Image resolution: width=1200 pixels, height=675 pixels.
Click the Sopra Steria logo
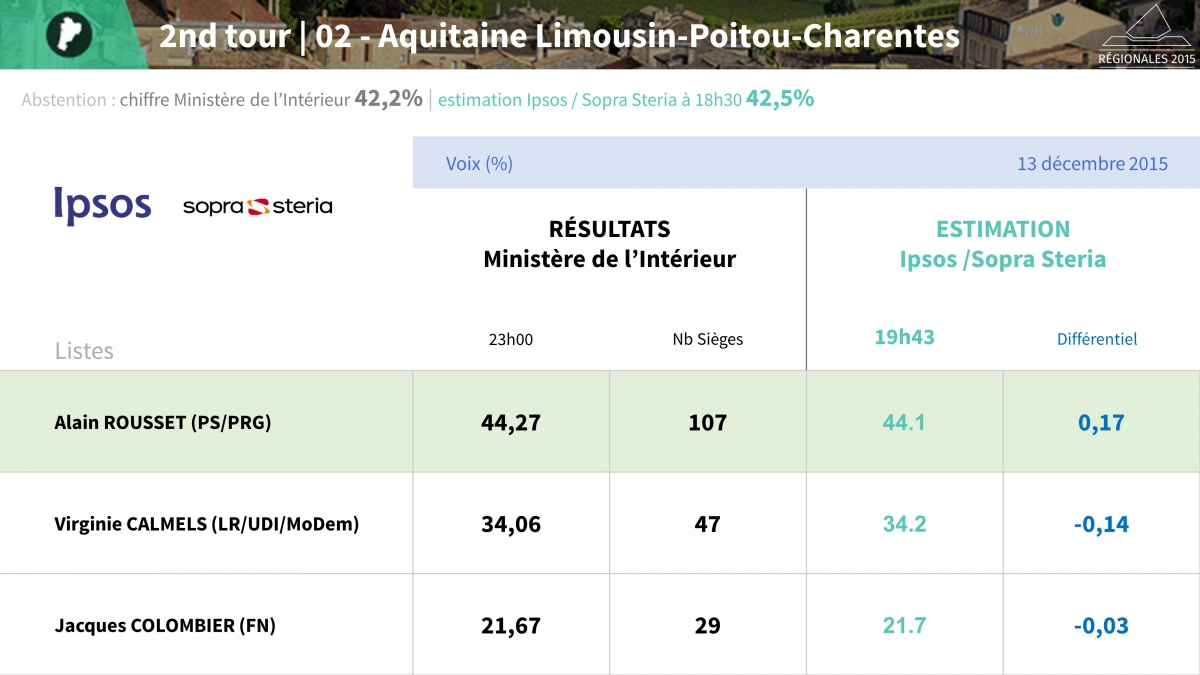pyautogui.click(x=257, y=206)
